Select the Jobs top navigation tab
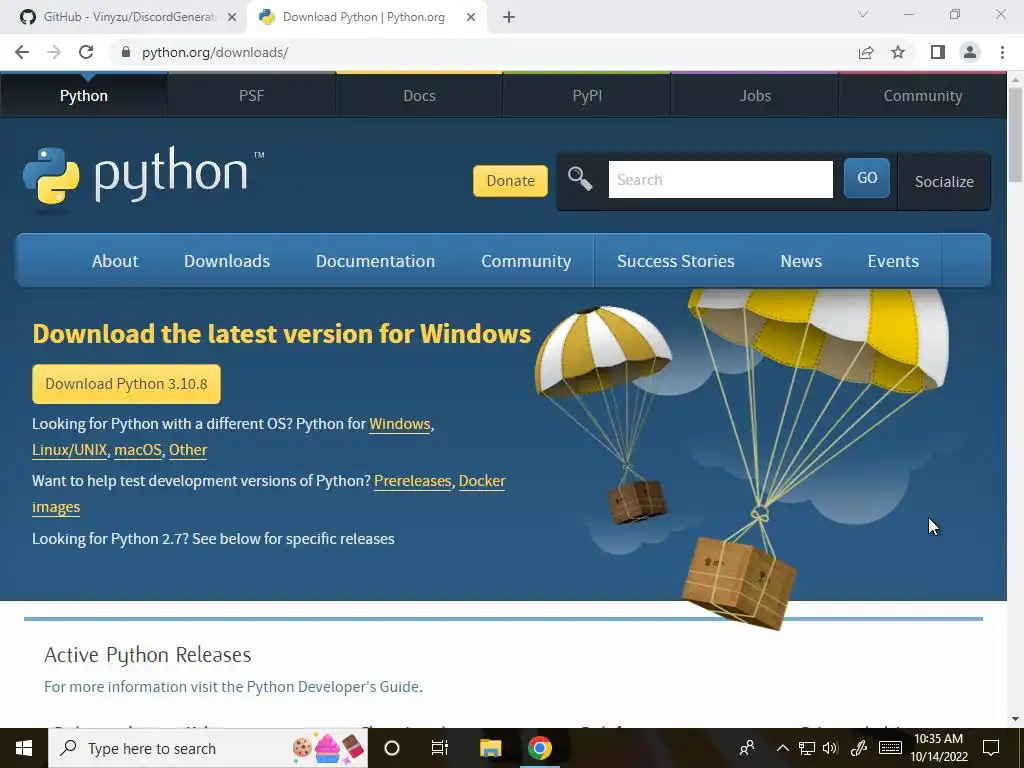The image size is (1024, 768). coord(755,95)
